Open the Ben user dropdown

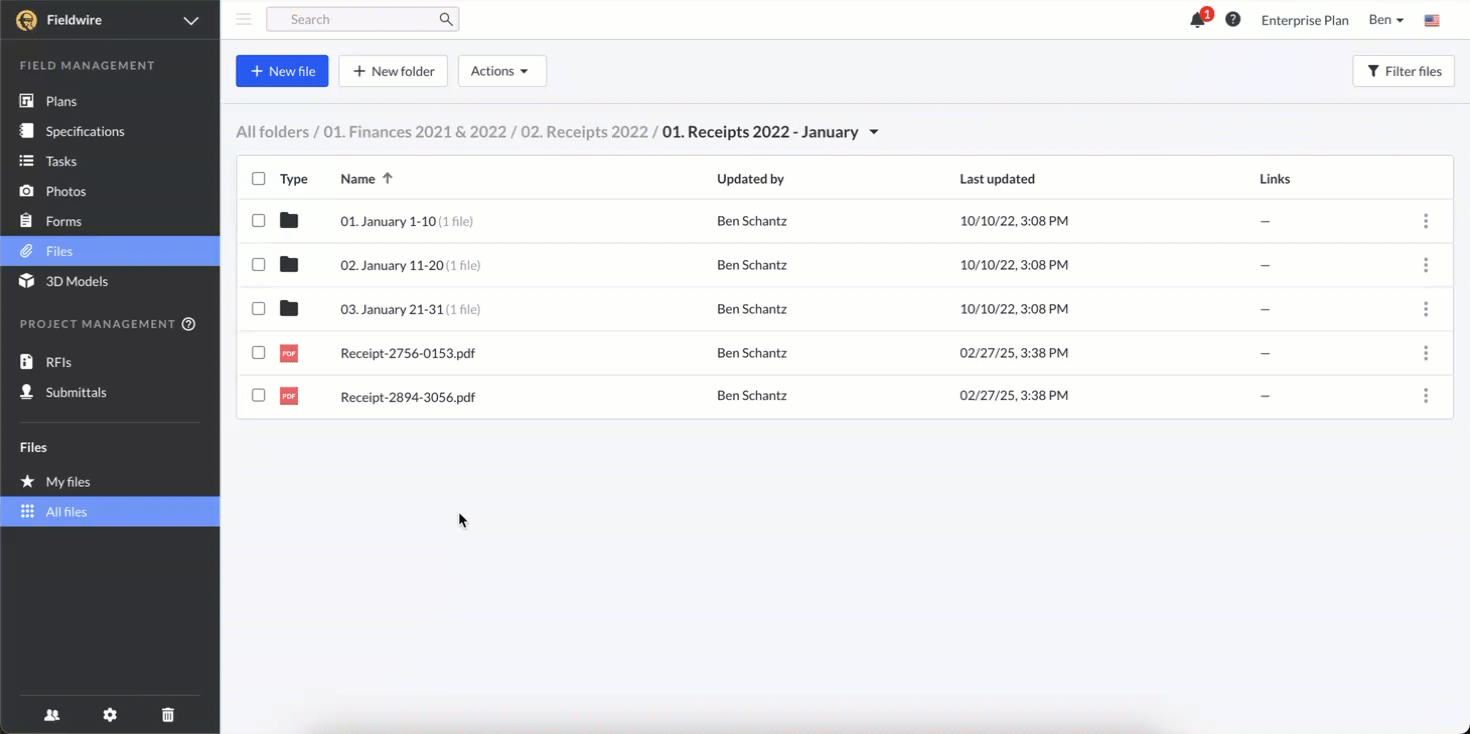(1386, 20)
